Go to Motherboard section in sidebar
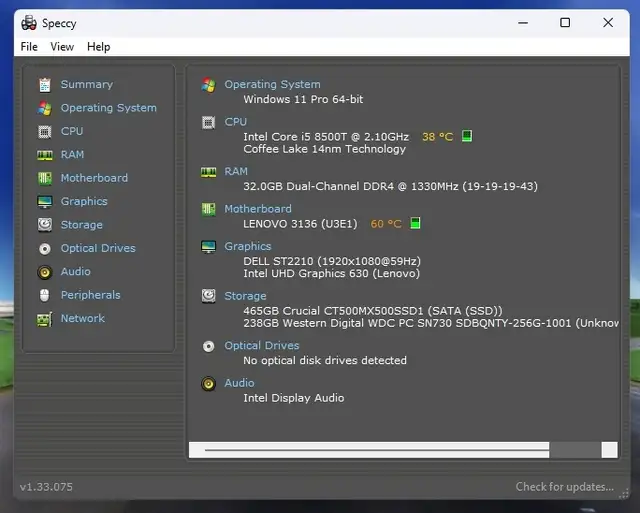The height and width of the screenshot is (513, 640). [94, 178]
